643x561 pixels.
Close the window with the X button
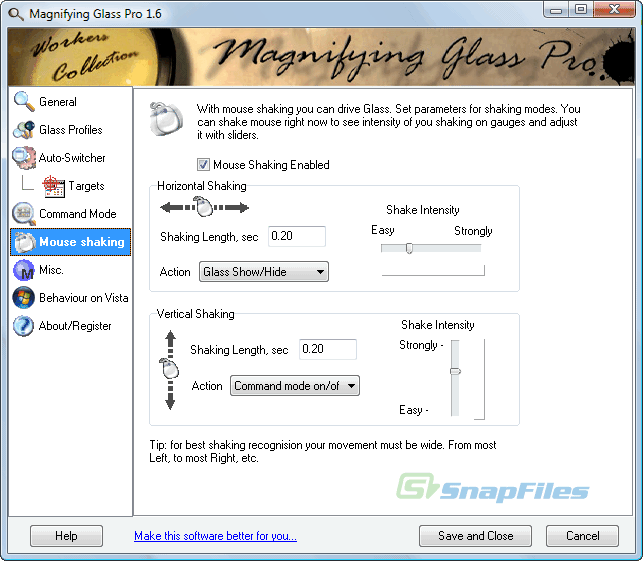click(x=614, y=9)
